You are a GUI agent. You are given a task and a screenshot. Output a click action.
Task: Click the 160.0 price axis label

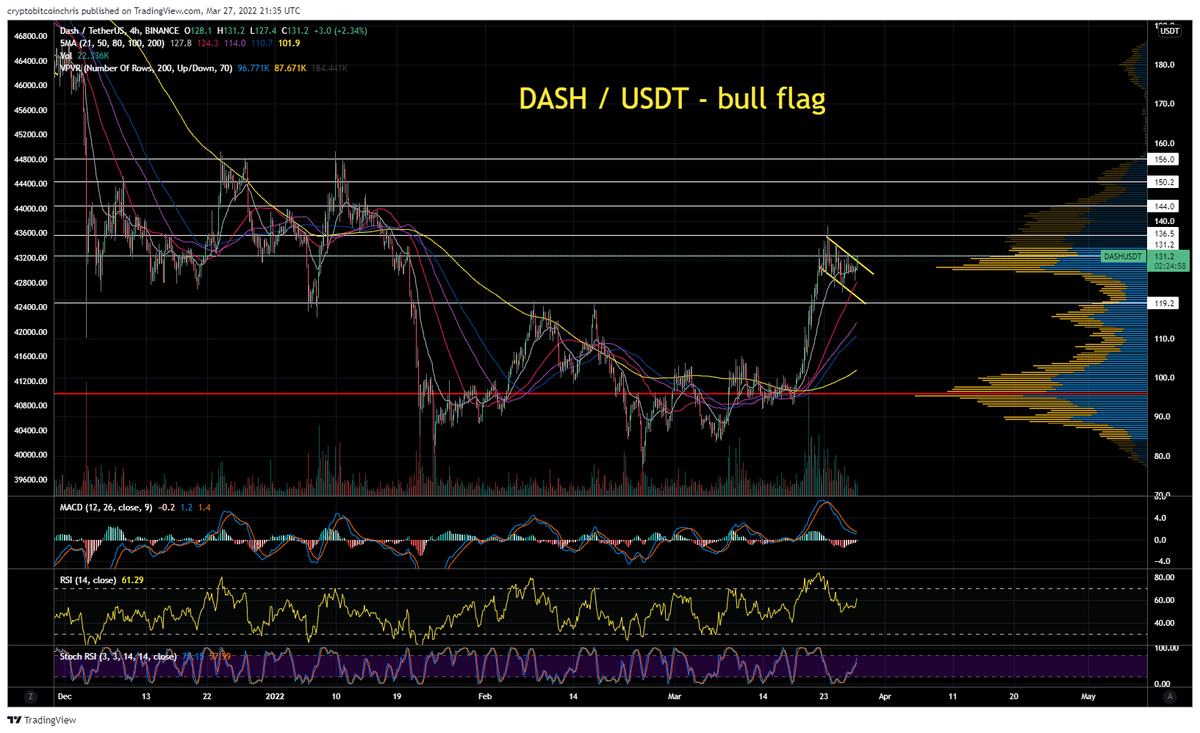[x=1164, y=143]
